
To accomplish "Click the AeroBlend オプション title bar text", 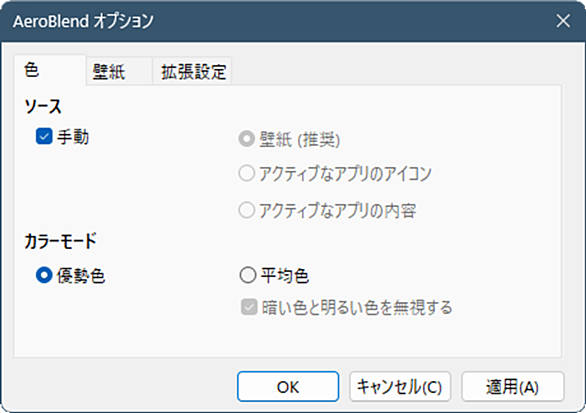I will [x=83, y=21].
